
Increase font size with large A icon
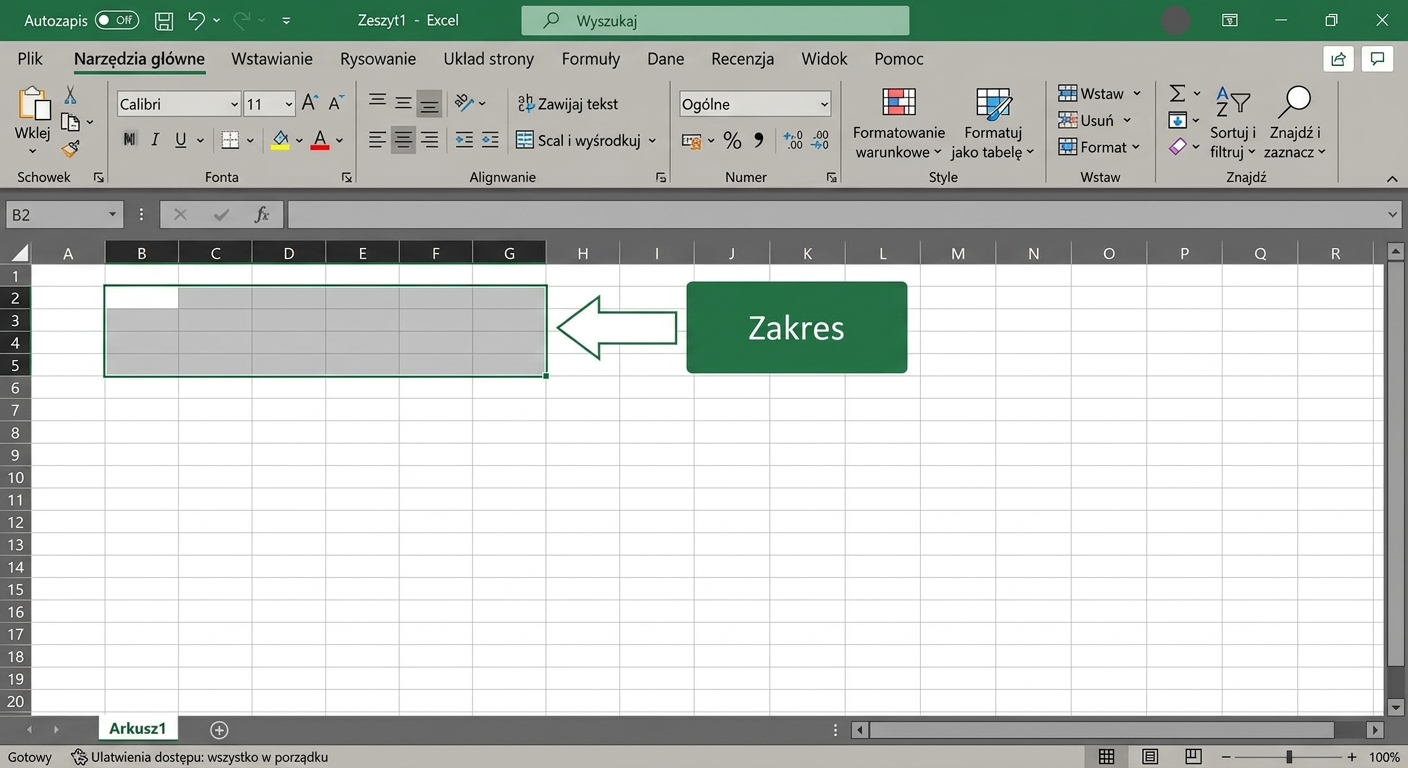[310, 103]
